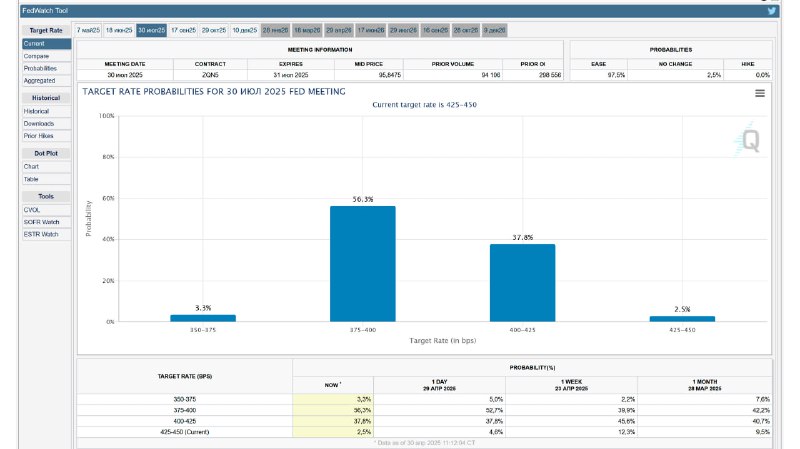Screen dimensions: 800x449
Task: Click the 3.3% bar for 350-375
Action: point(203,318)
